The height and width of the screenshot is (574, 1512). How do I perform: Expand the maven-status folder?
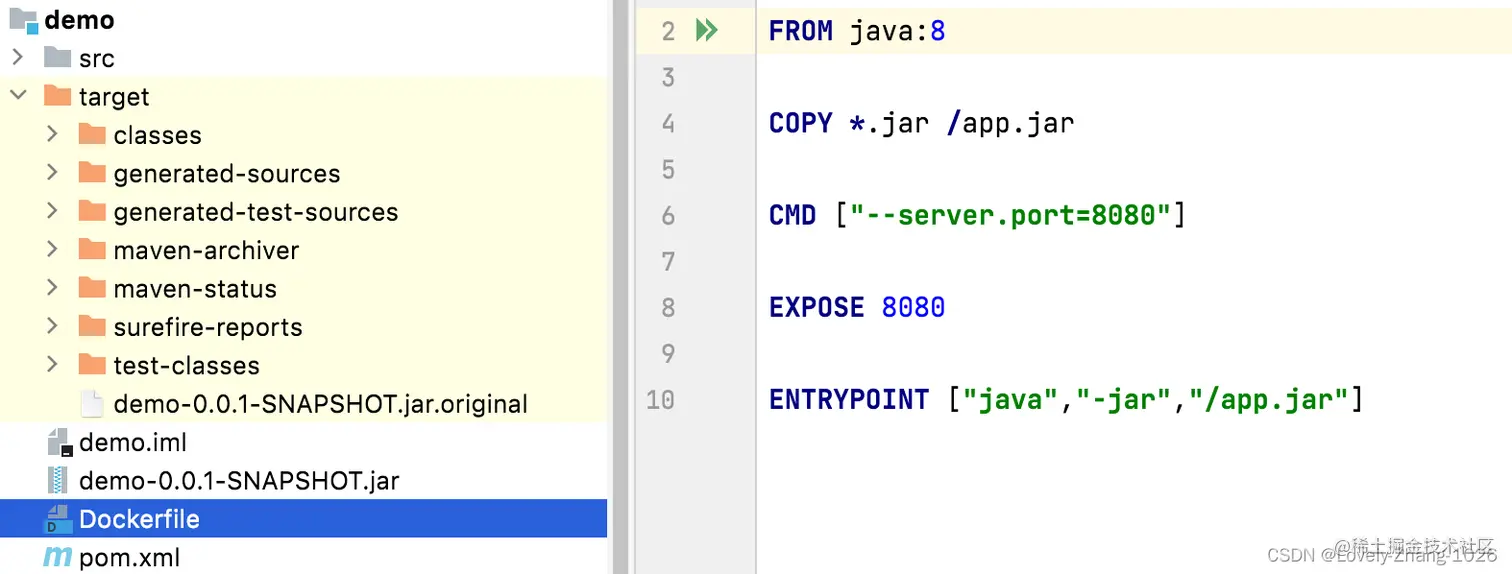52,288
